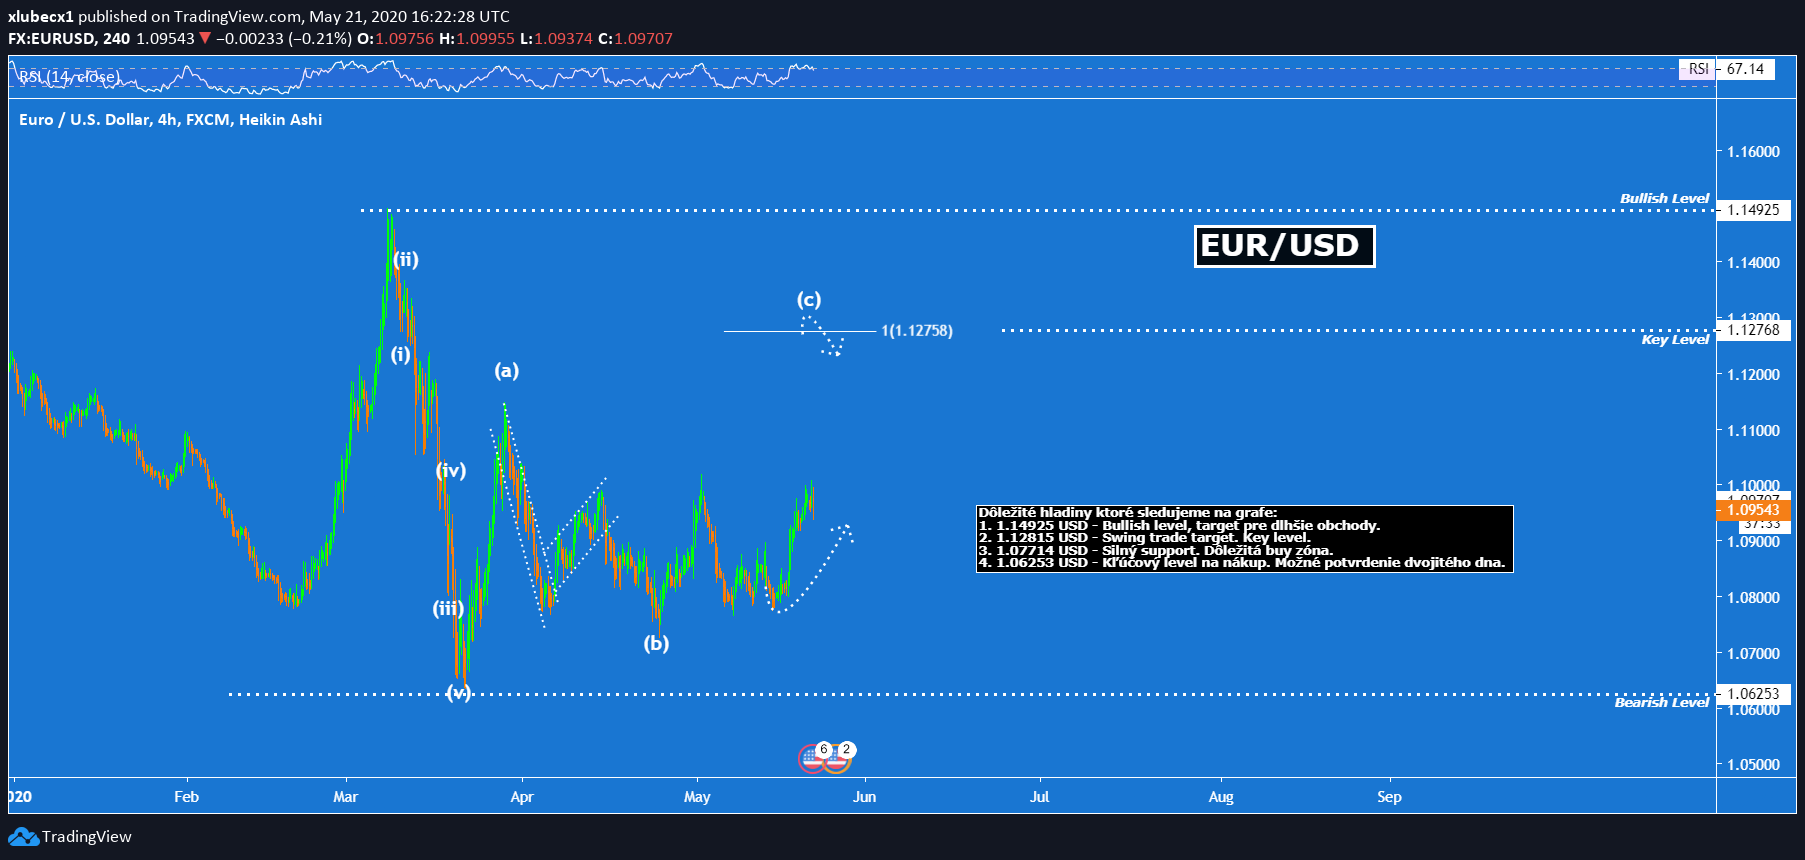Image resolution: width=1805 pixels, height=860 pixels.
Task: Open the orange-ringed US economic event icon
Action: click(837, 761)
